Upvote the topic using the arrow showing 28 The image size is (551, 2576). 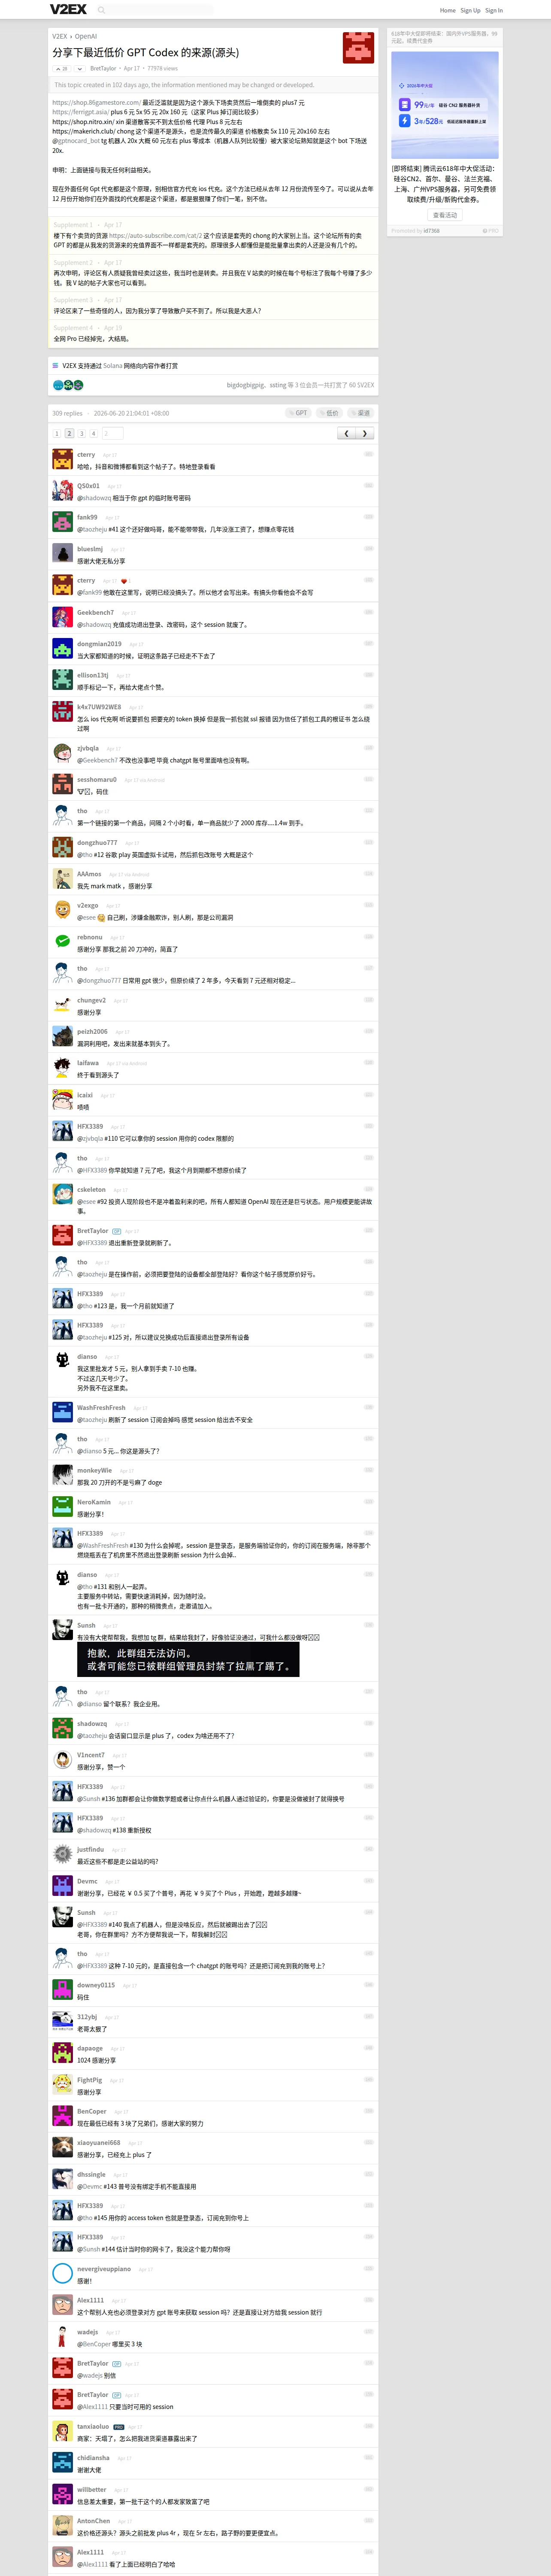click(62, 69)
